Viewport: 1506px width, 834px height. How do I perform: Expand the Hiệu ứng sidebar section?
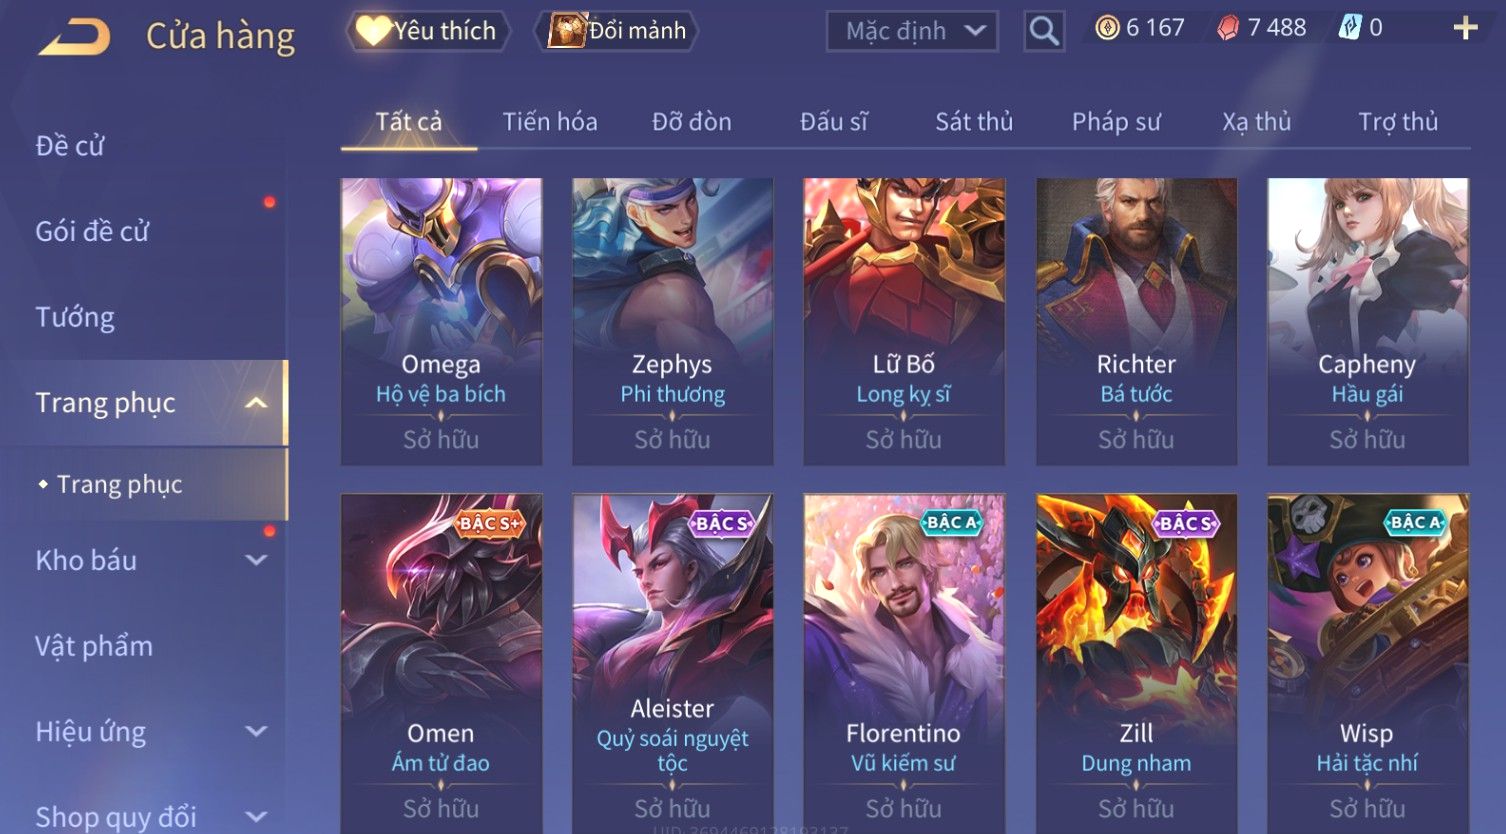256,731
